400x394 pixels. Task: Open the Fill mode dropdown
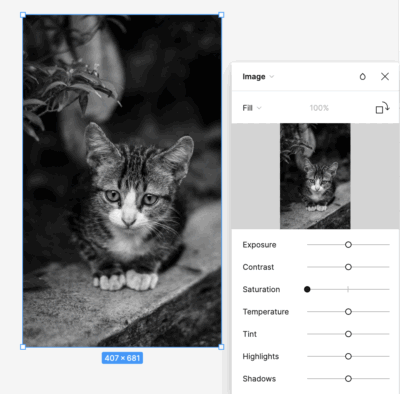point(252,108)
